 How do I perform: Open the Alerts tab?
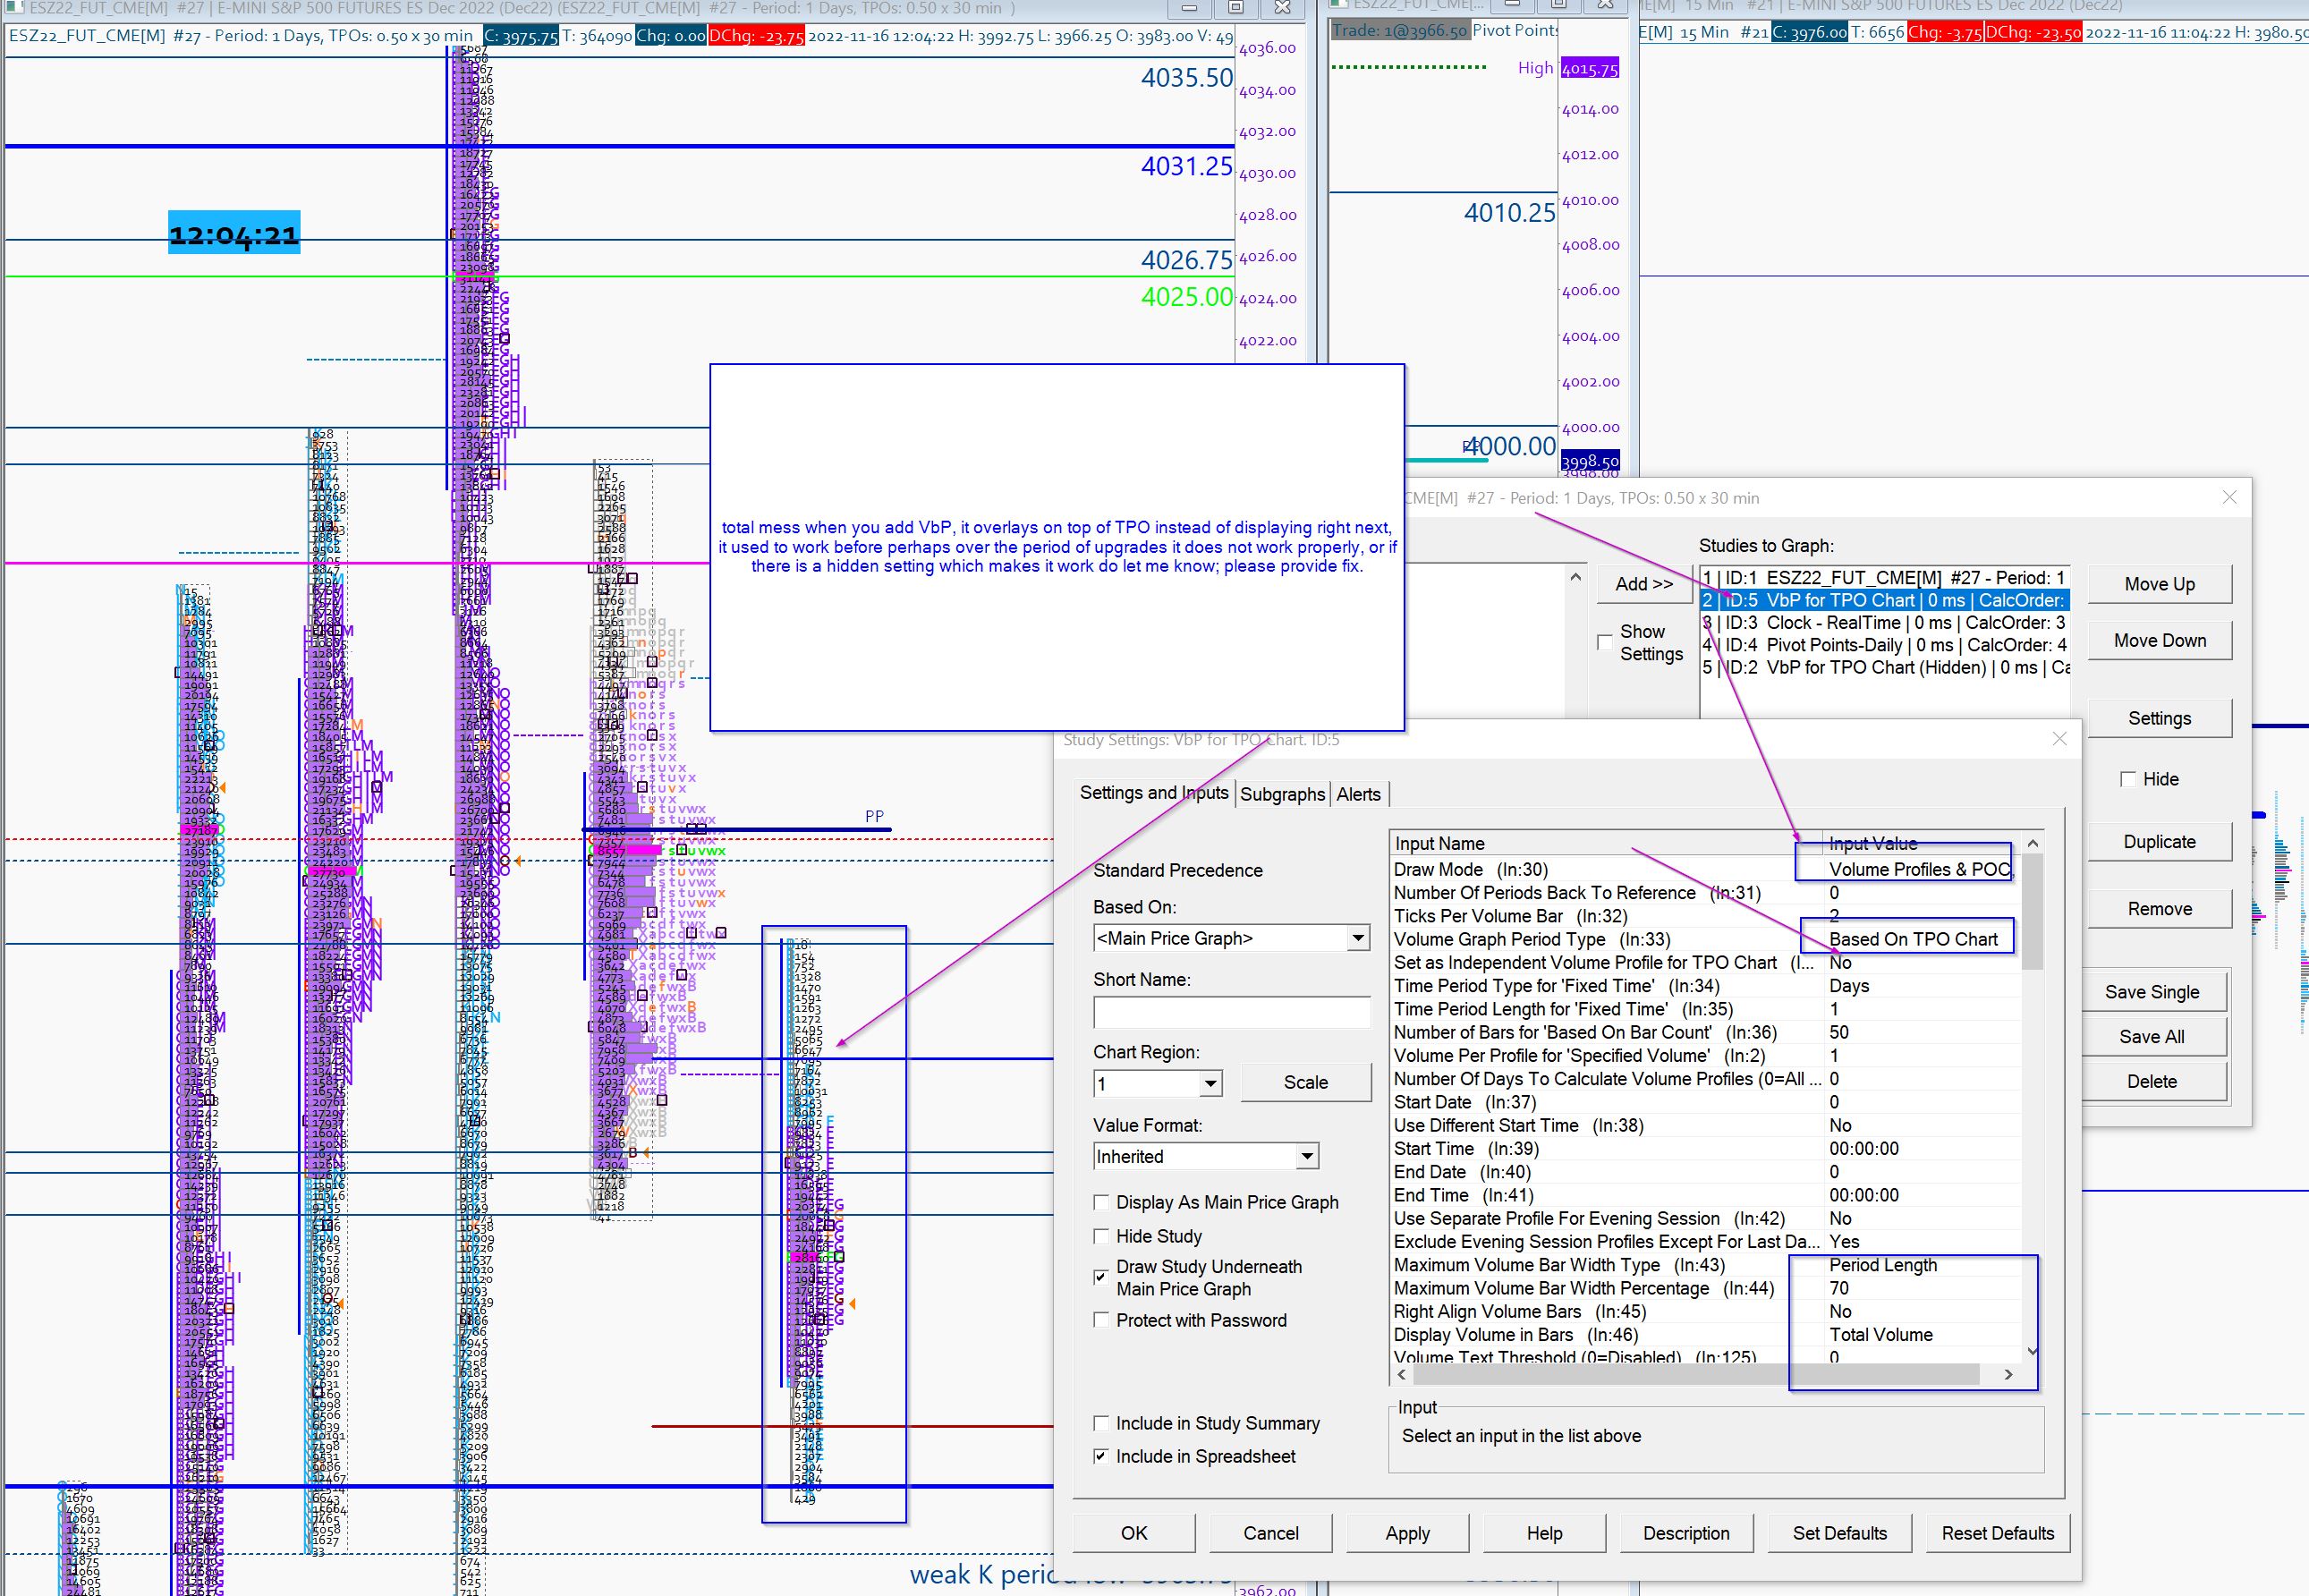click(1358, 794)
